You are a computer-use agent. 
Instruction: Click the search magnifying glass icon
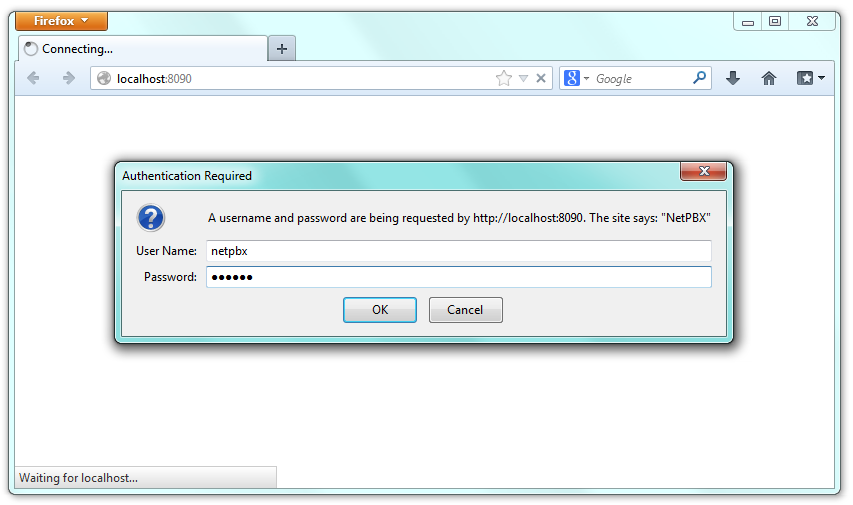pos(699,78)
